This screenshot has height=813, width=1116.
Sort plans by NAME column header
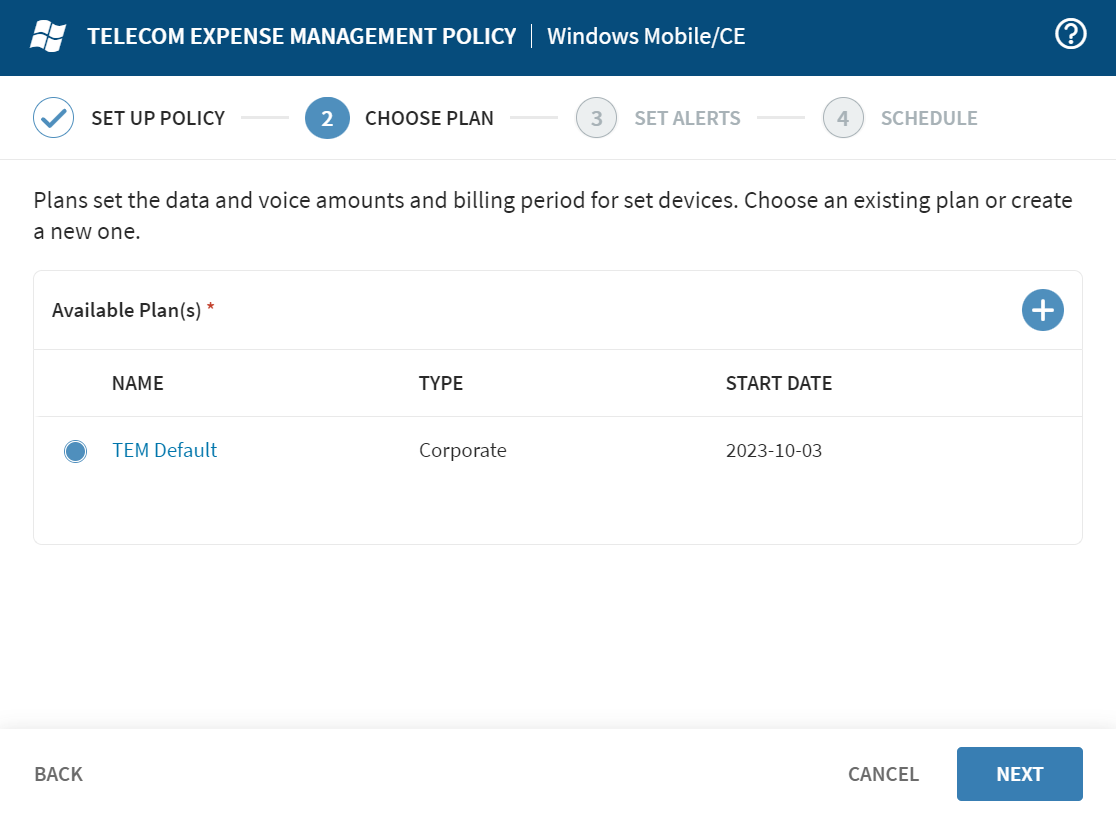(x=137, y=383)
